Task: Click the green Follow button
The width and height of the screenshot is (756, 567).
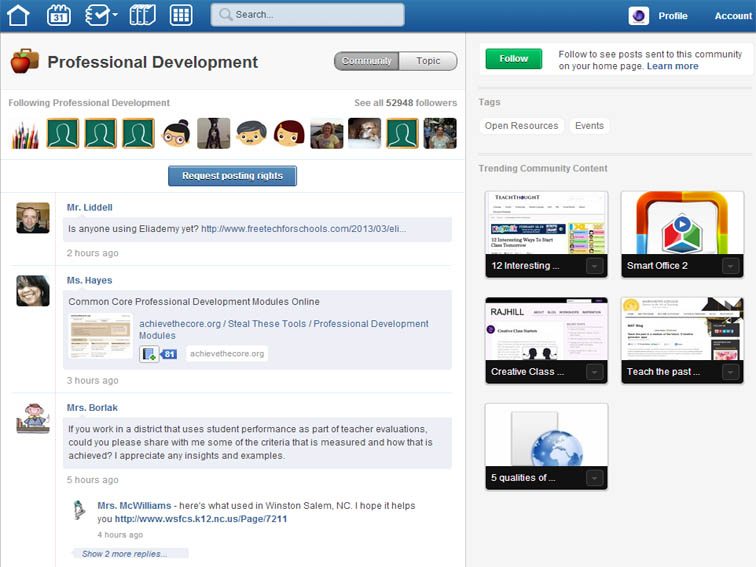Action: [x=513, y=59]
